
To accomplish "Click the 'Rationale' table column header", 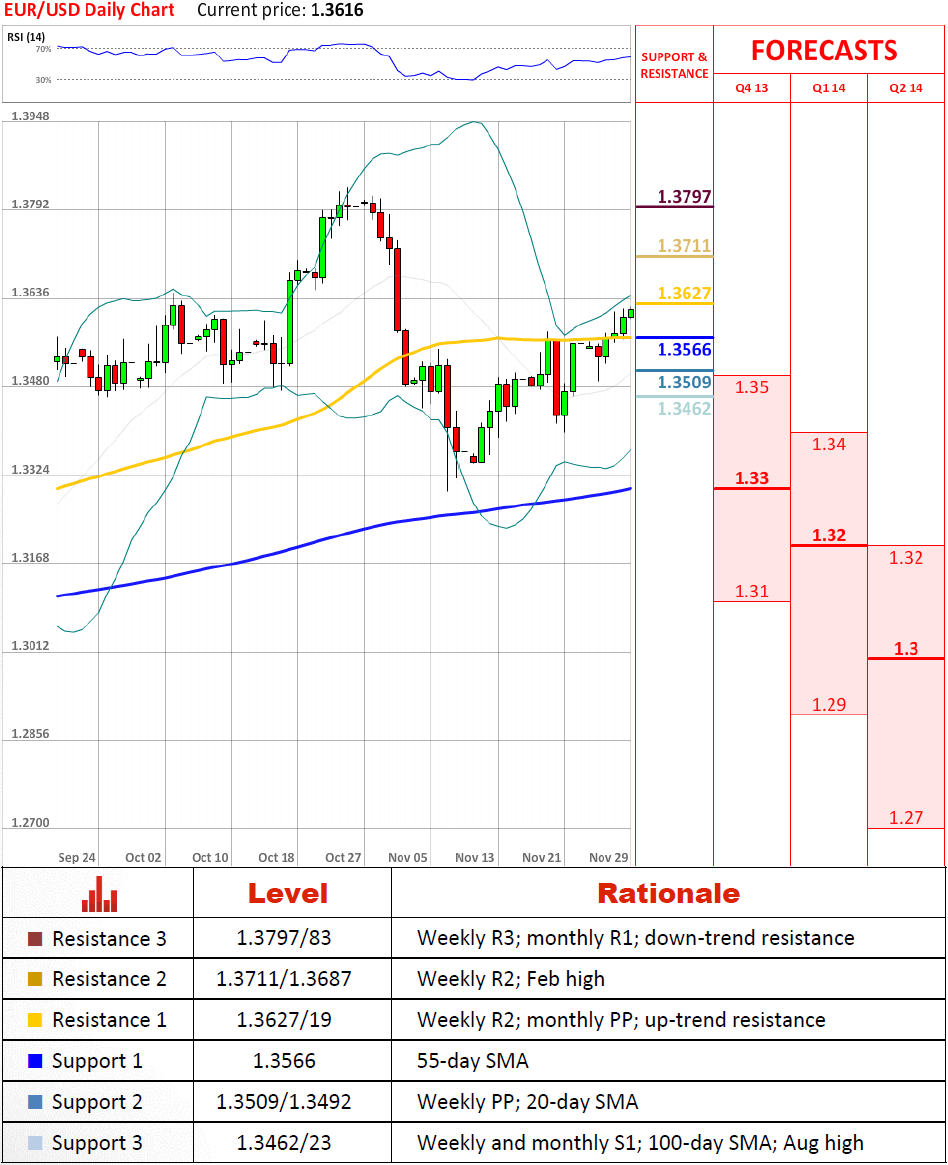I will (669, 893).
